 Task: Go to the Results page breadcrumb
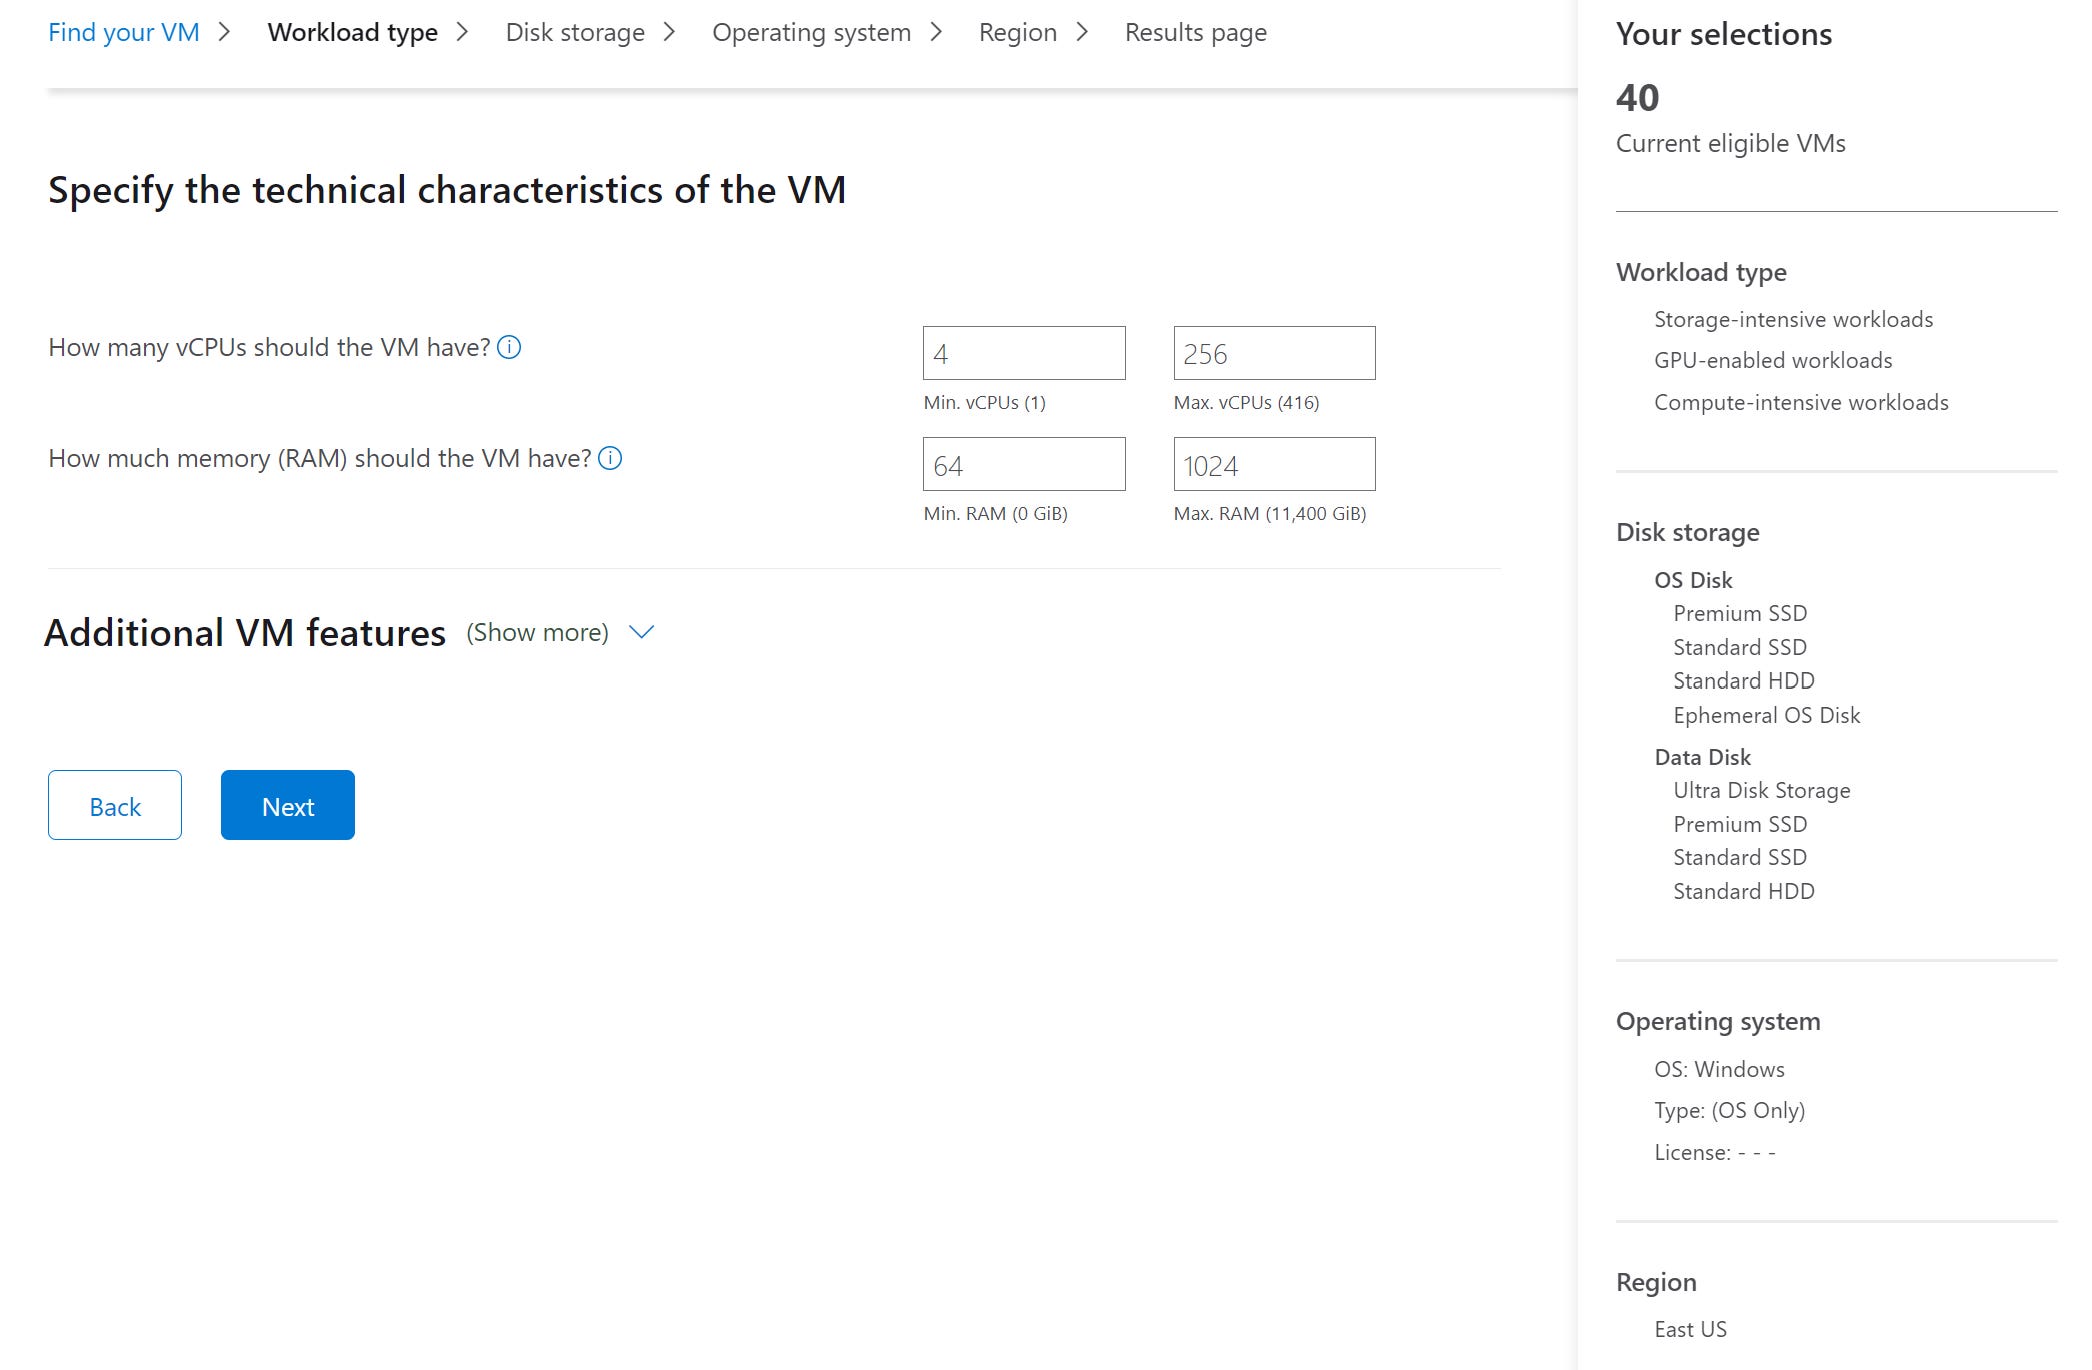[1195, 31]
